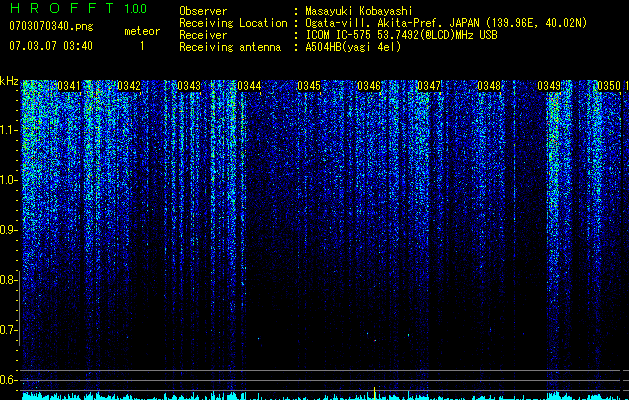The width and height of the screenshot is (629, 400).
Task: Click the 0343 time marker
Action: [189, 86]
